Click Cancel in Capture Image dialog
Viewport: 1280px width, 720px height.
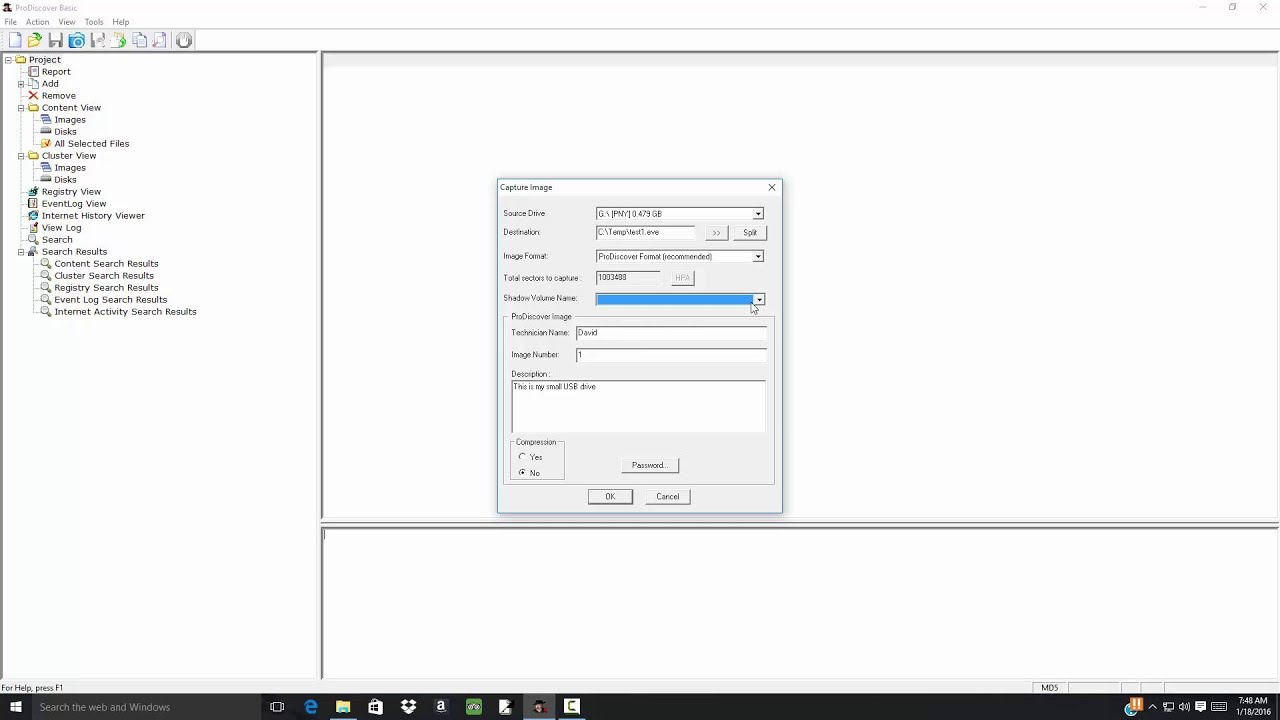pos(667,497)
